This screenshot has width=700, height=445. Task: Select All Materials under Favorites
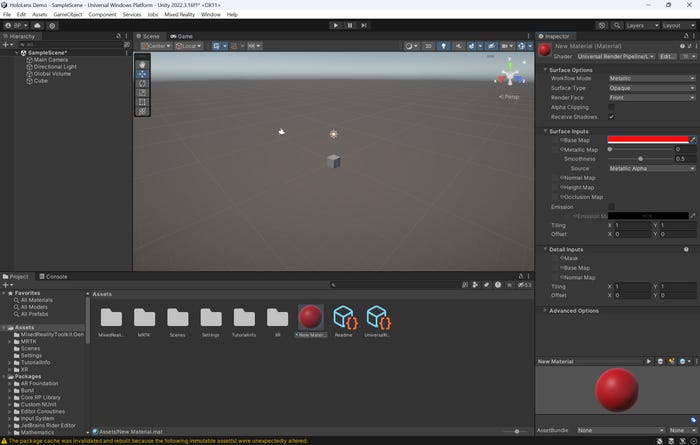pyautogui.click(x=36, y=300)
